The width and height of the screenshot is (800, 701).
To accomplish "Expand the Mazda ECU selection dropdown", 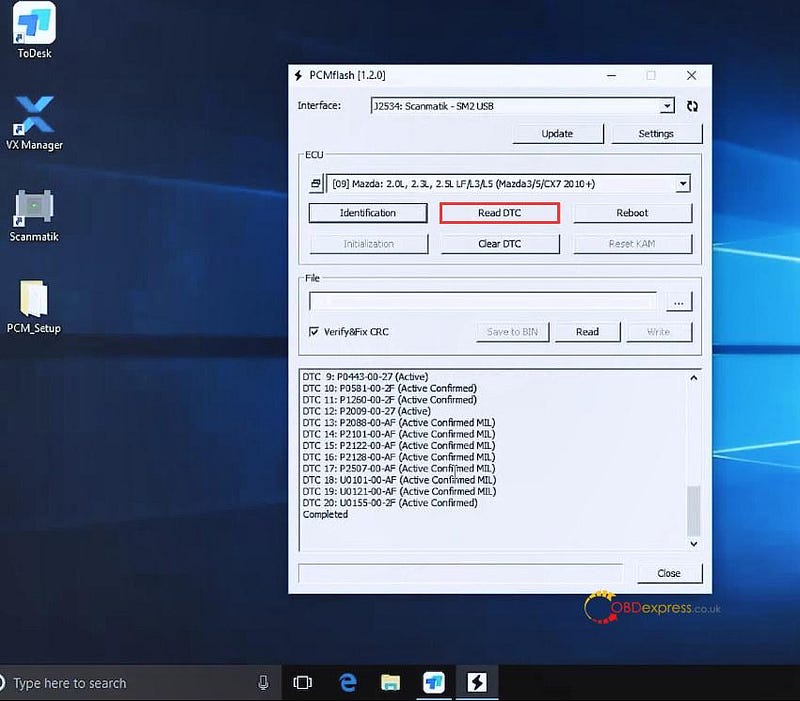I will (683, 184).
